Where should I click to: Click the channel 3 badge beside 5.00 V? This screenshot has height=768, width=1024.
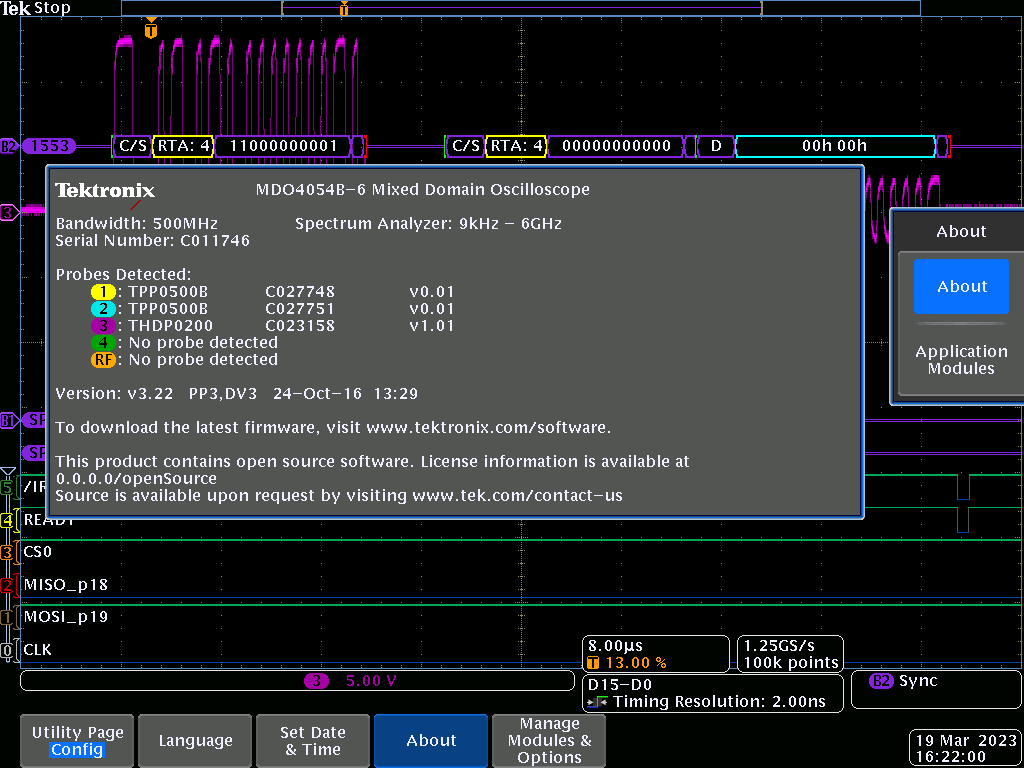[317, 681]
